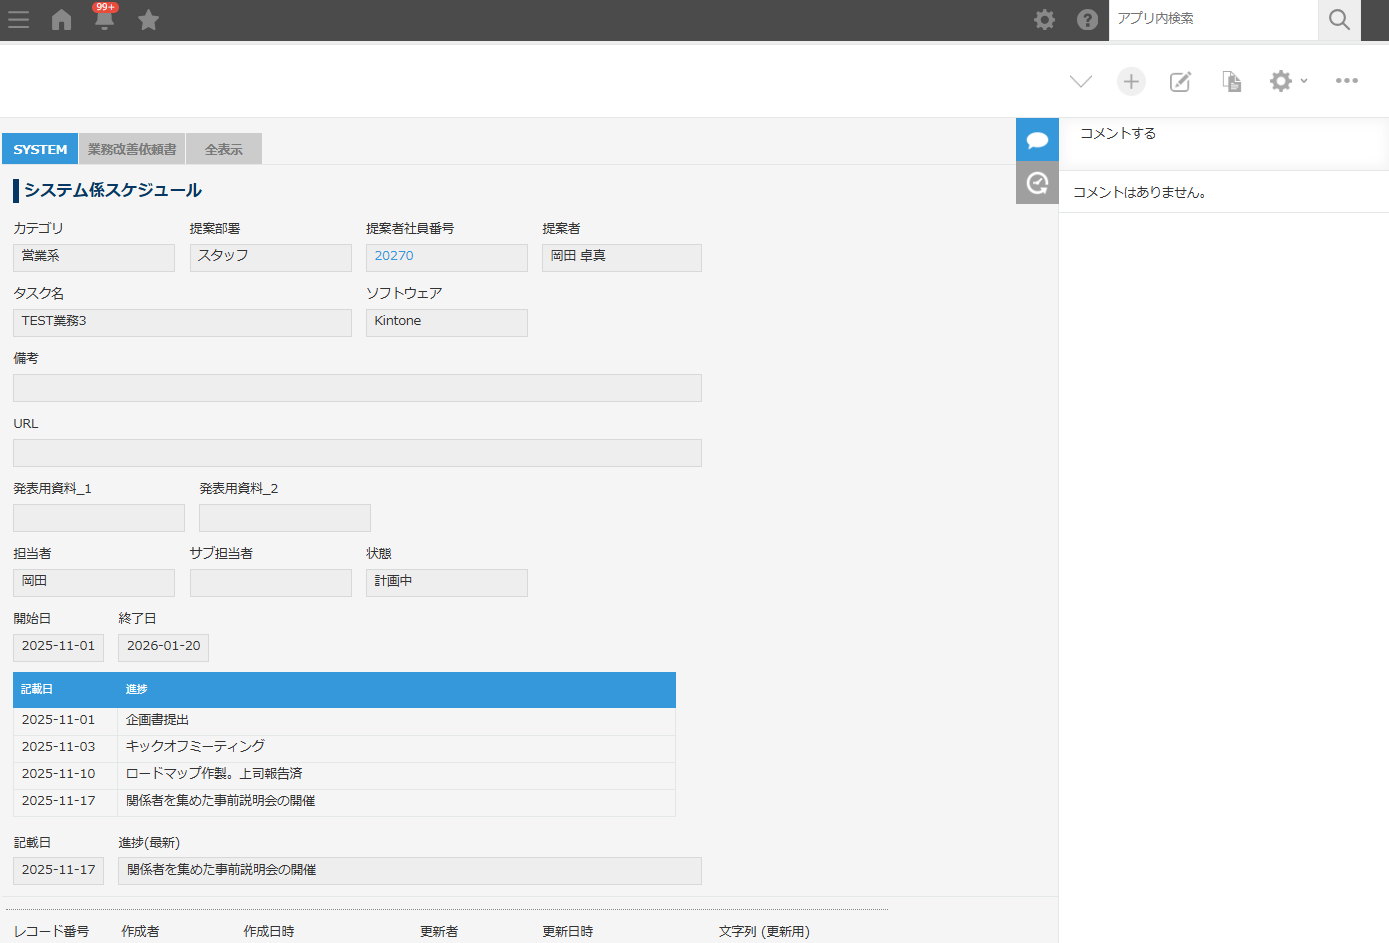
Task: Click the コメントする comment input box
Action: coord(1223,134)
